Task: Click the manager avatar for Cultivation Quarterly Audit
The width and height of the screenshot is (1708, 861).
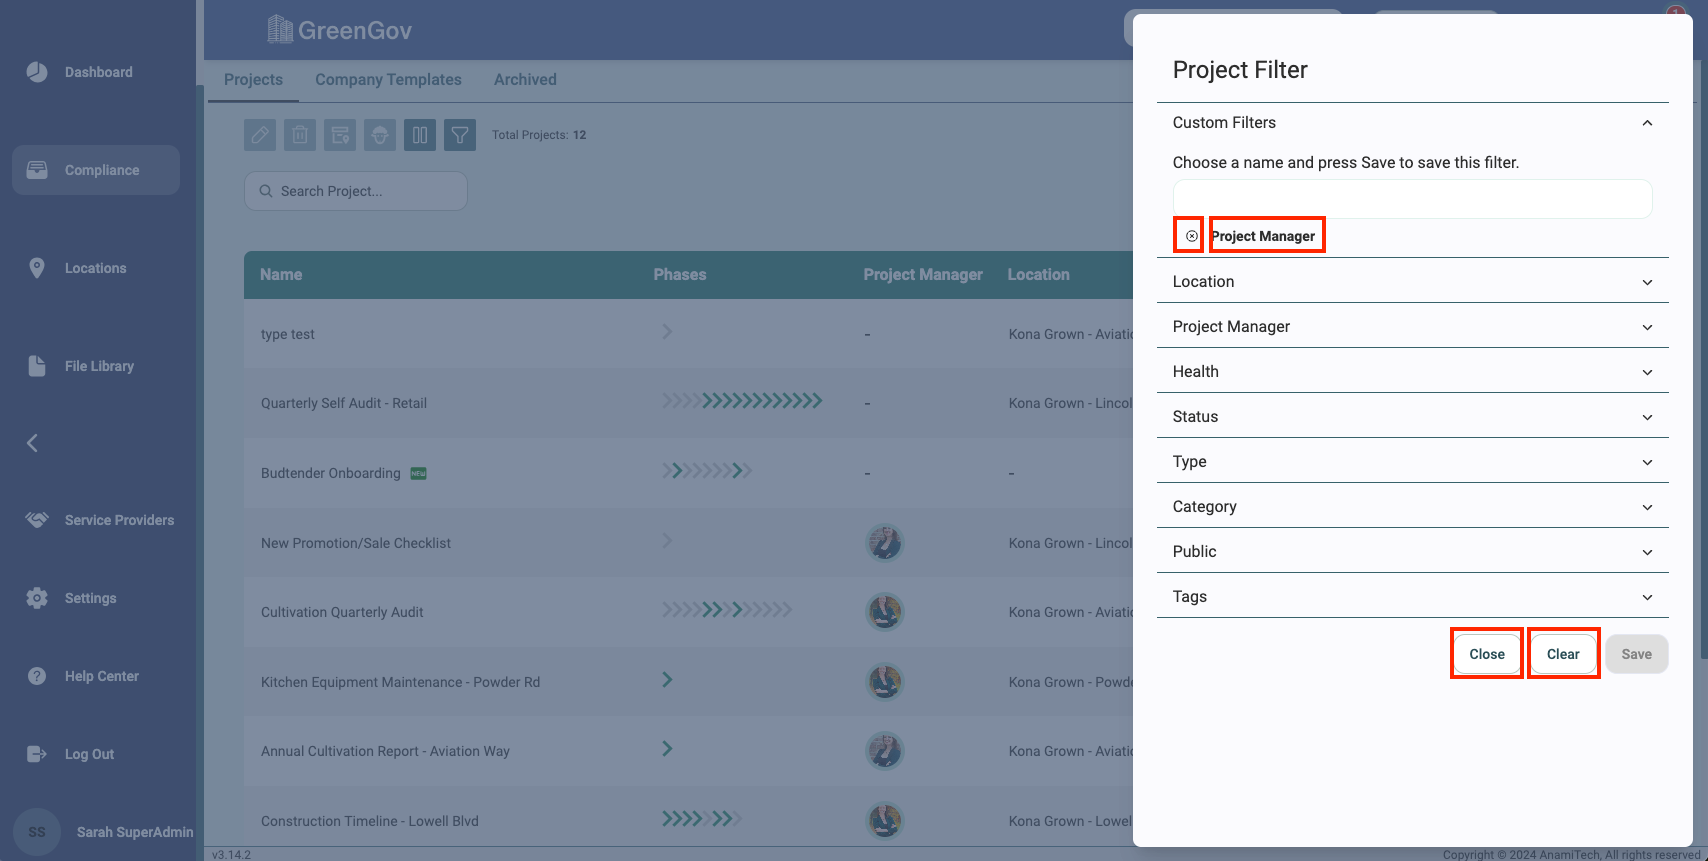Action: pyautogui.click(x=884, y=611)
